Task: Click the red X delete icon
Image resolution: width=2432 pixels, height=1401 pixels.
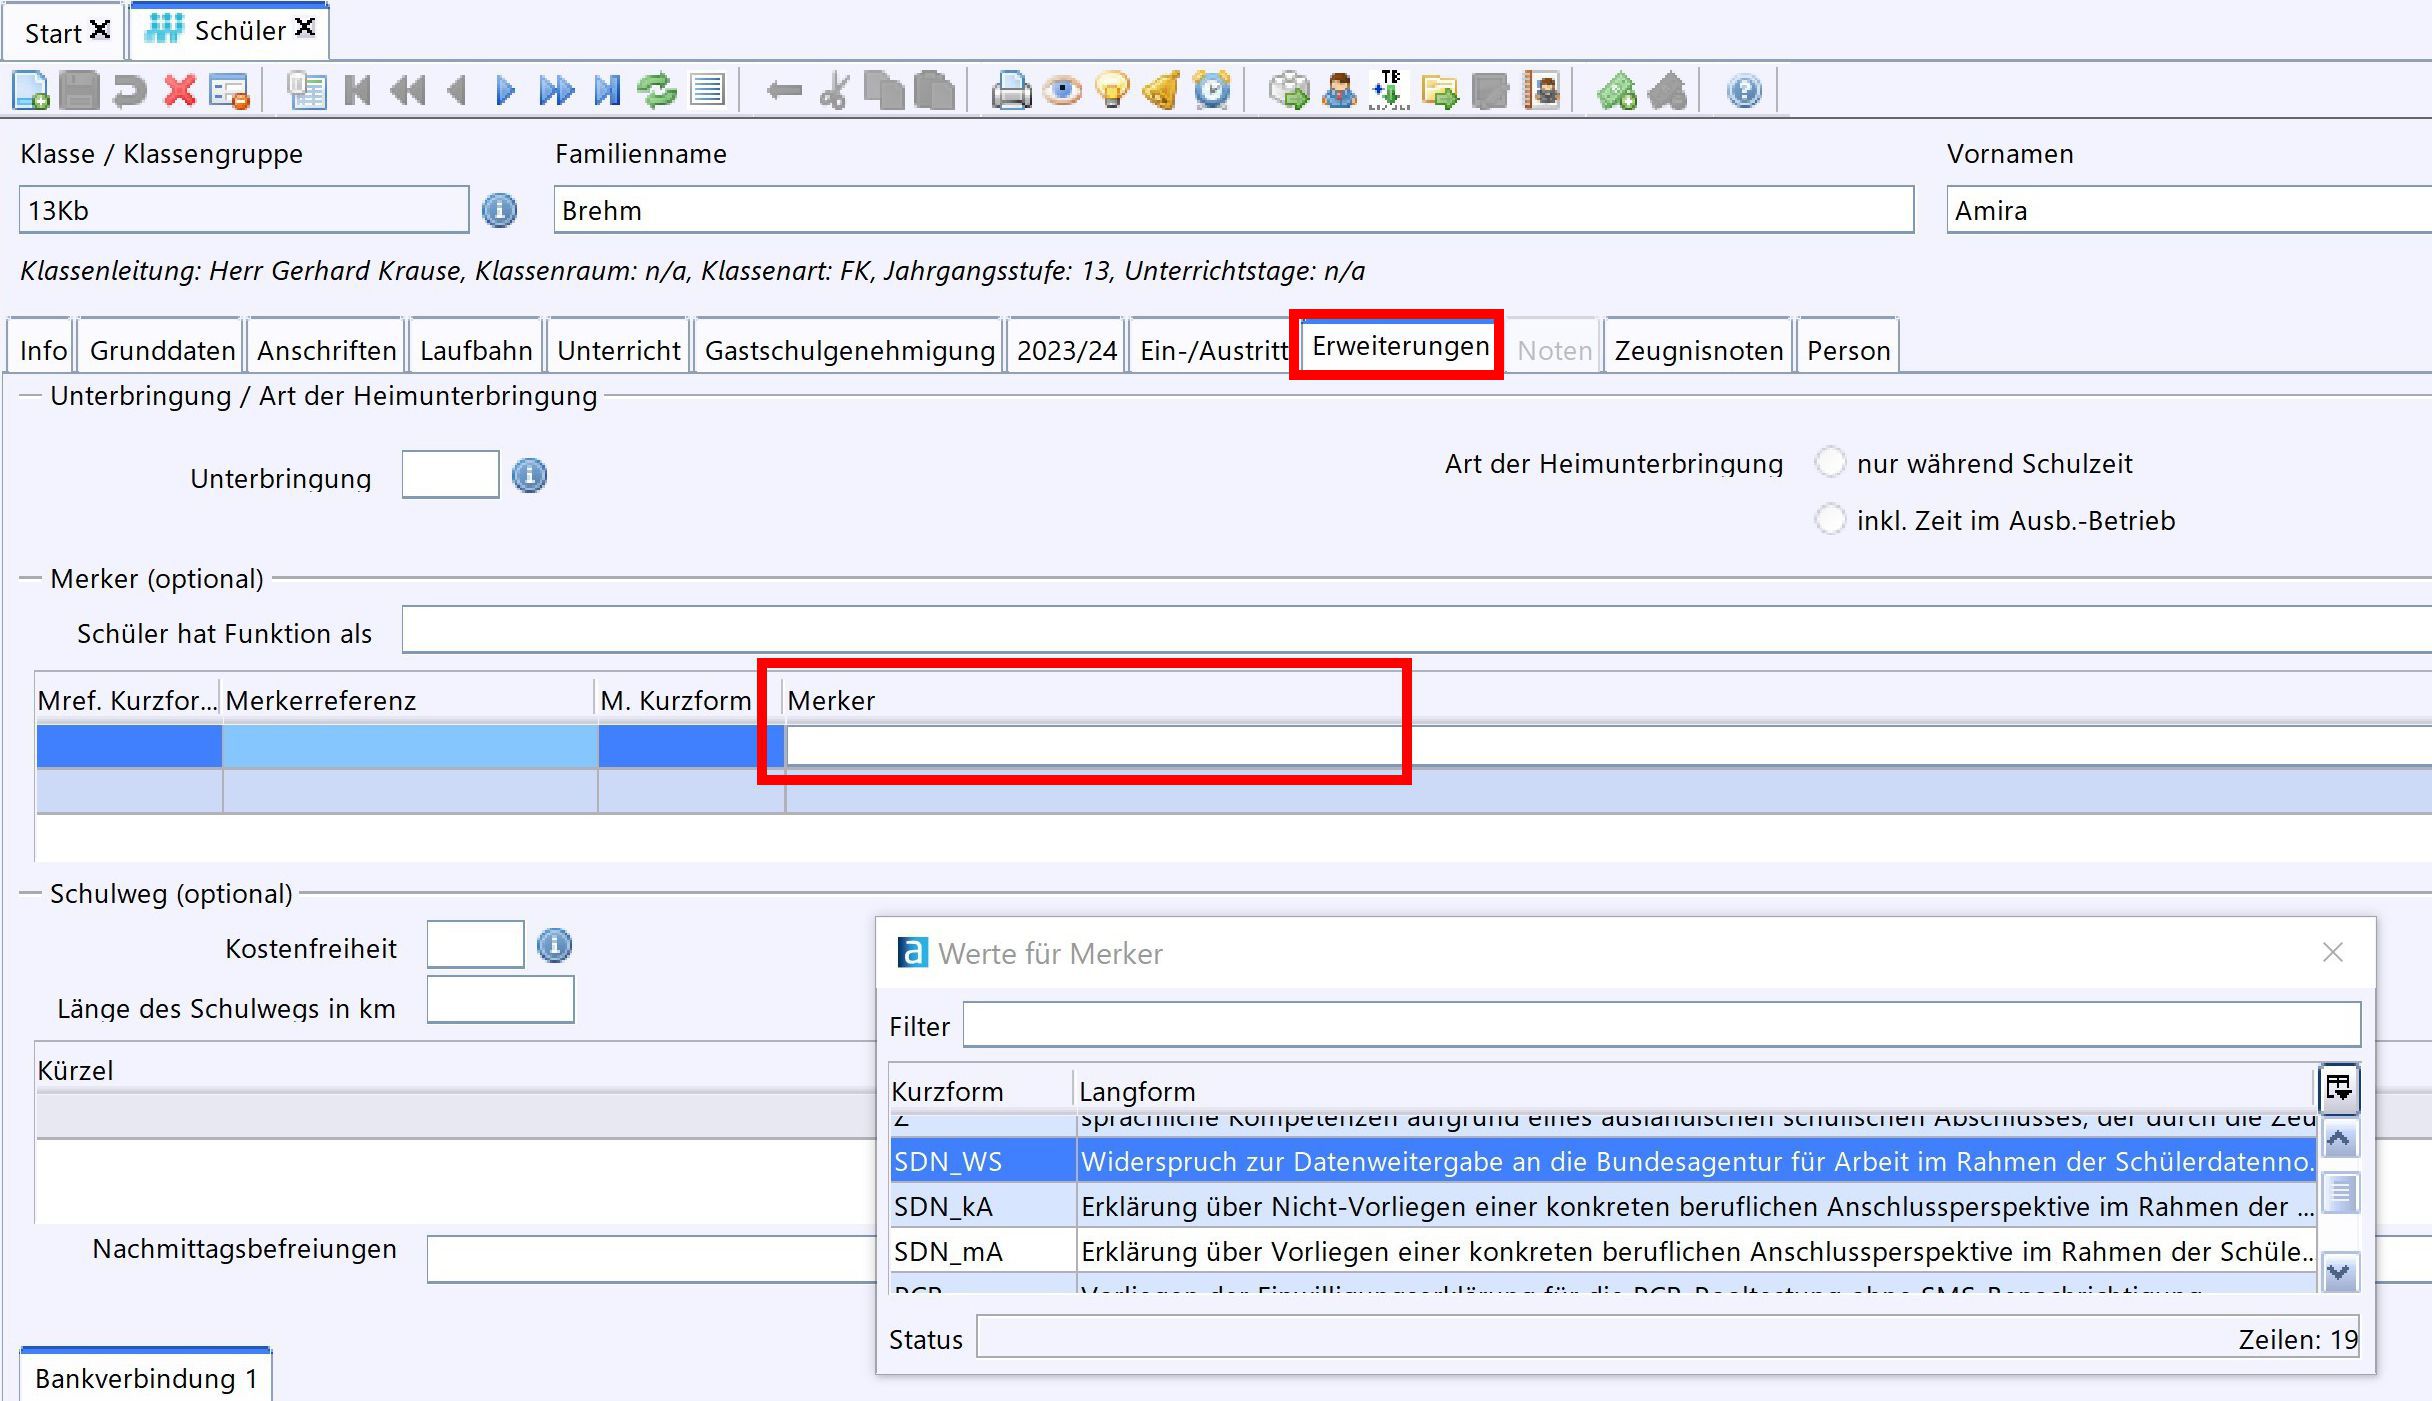Action: [180, 91]
